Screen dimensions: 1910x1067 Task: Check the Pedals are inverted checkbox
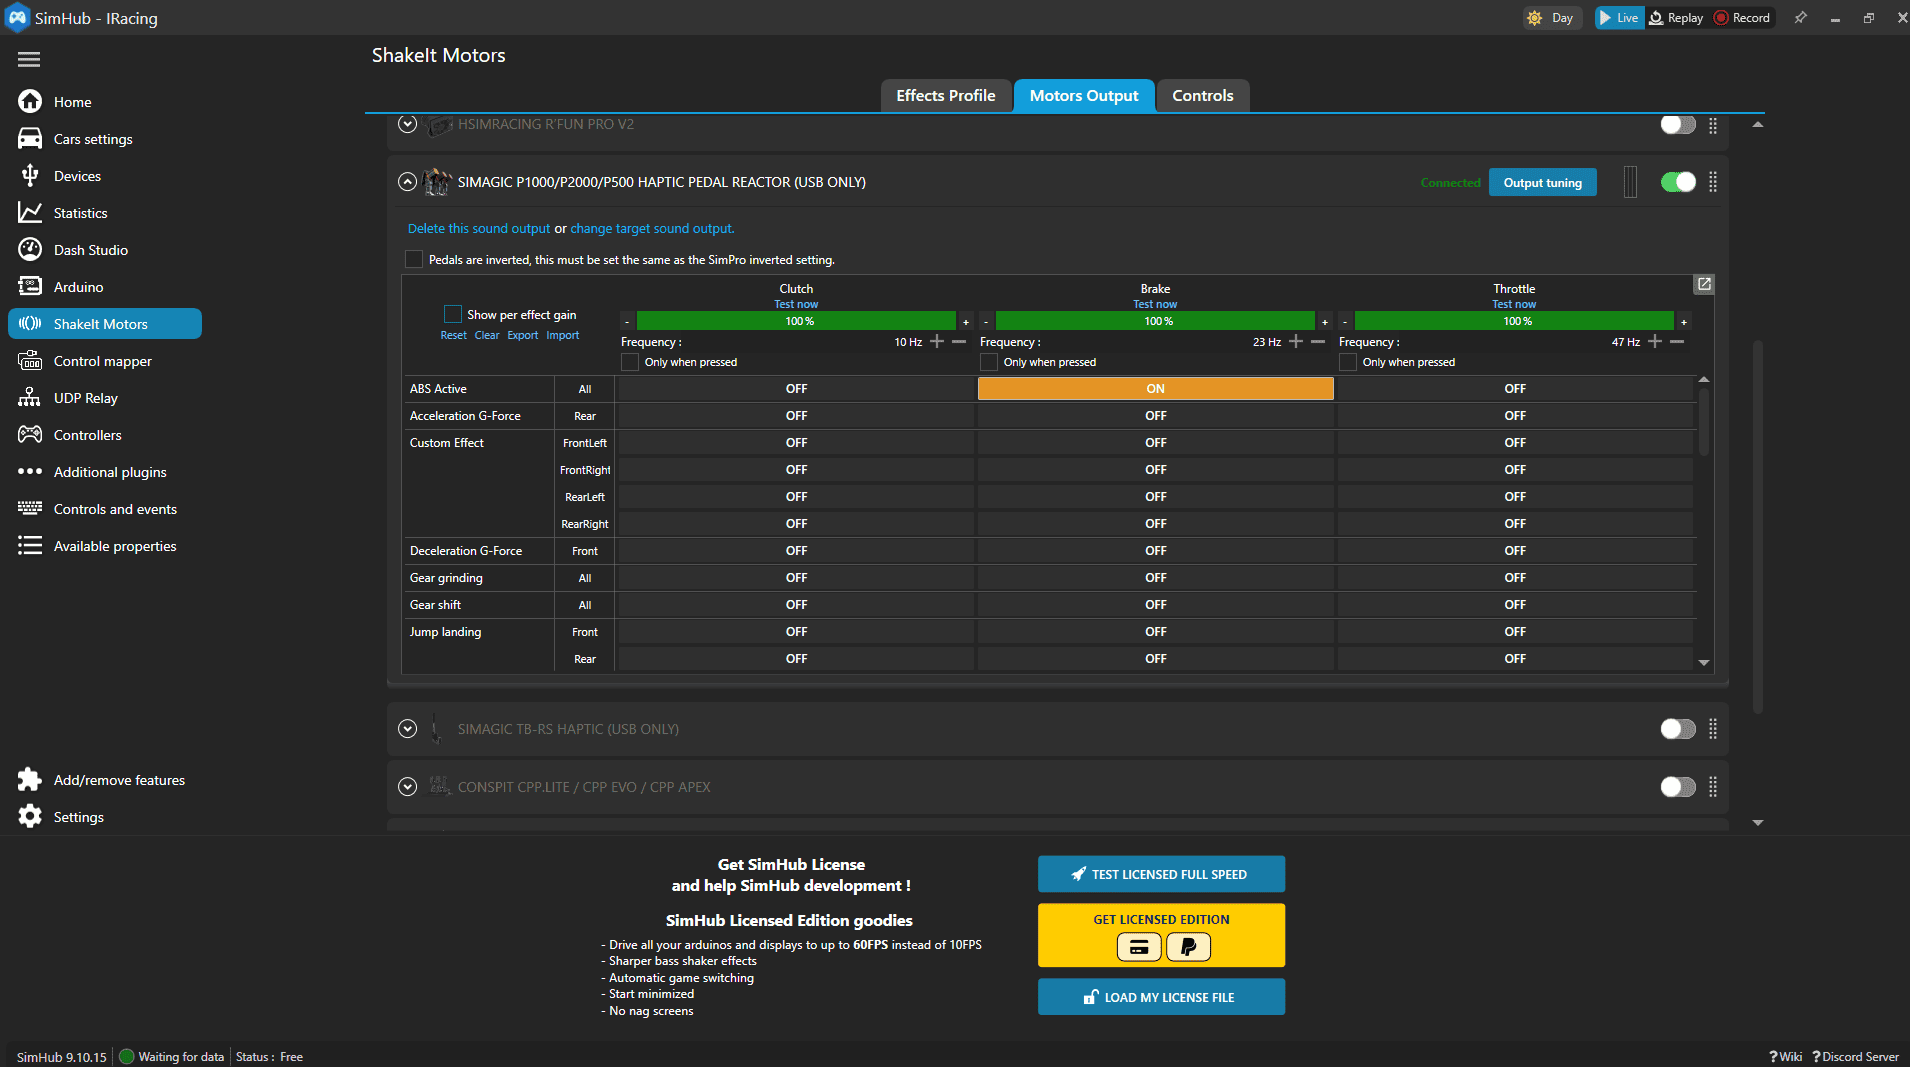[x=413, y=259]
